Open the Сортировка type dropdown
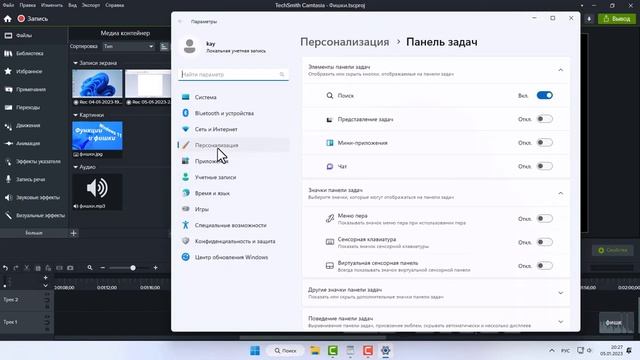Screen dimensions: 640x360 128,47
